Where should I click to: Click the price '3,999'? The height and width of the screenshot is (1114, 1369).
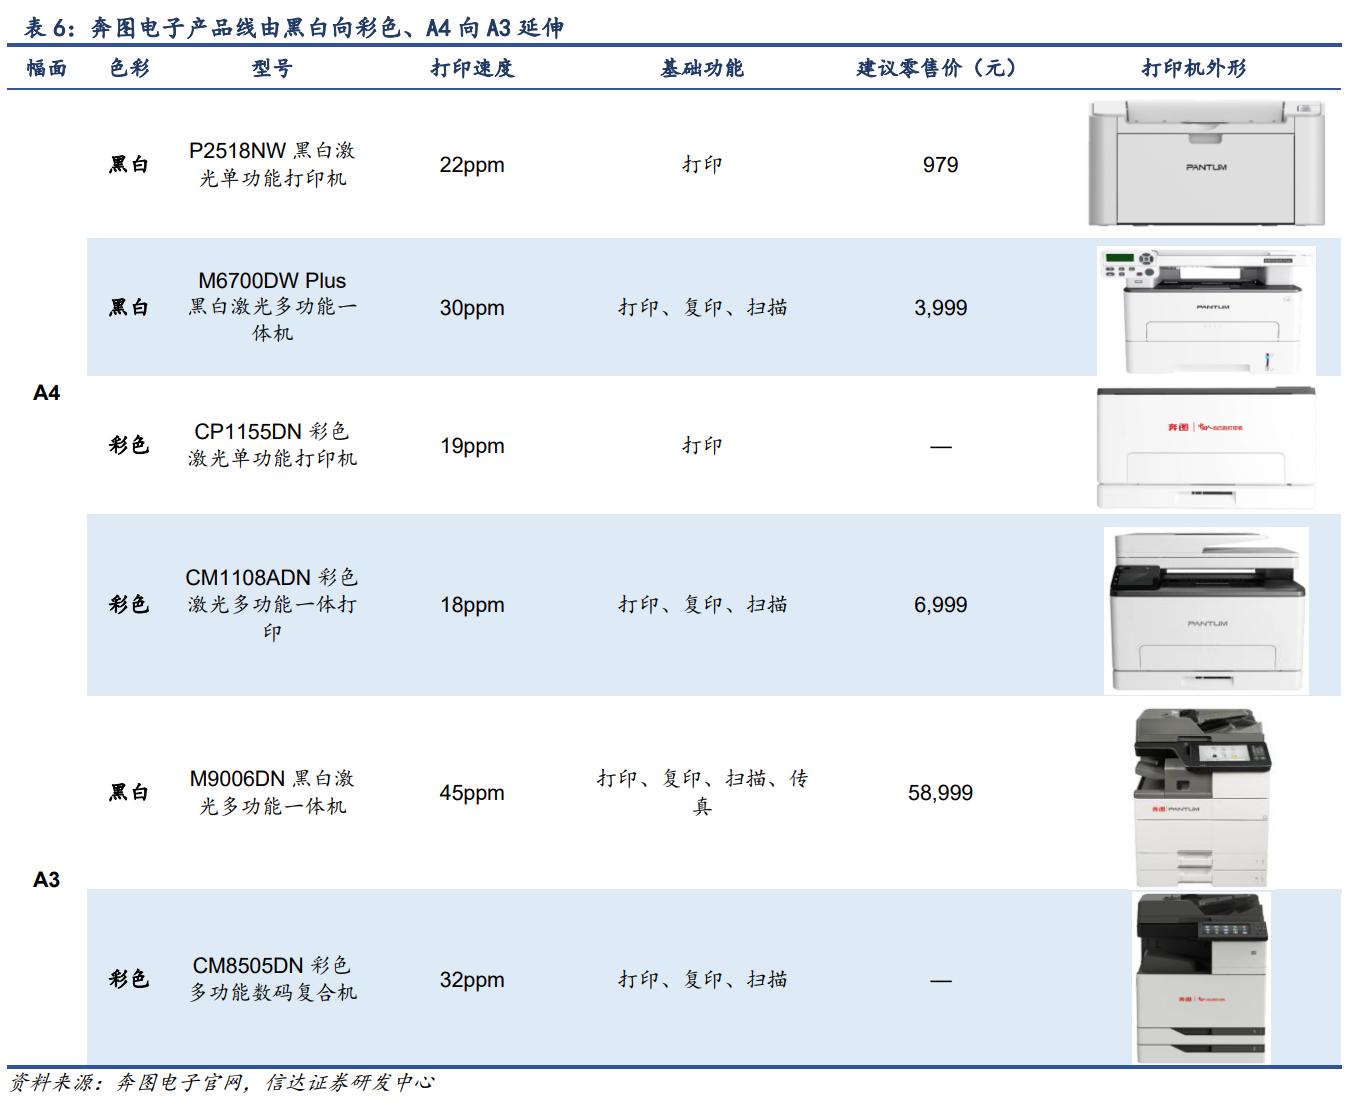[940, 308]
